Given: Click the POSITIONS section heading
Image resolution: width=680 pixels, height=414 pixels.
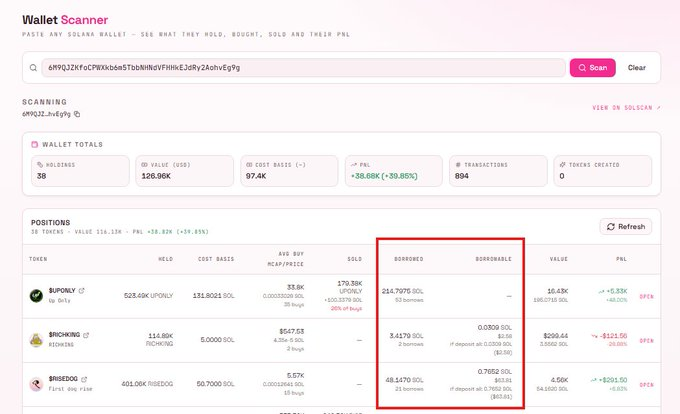Looking at the screenshot, I should click(50, 222).
